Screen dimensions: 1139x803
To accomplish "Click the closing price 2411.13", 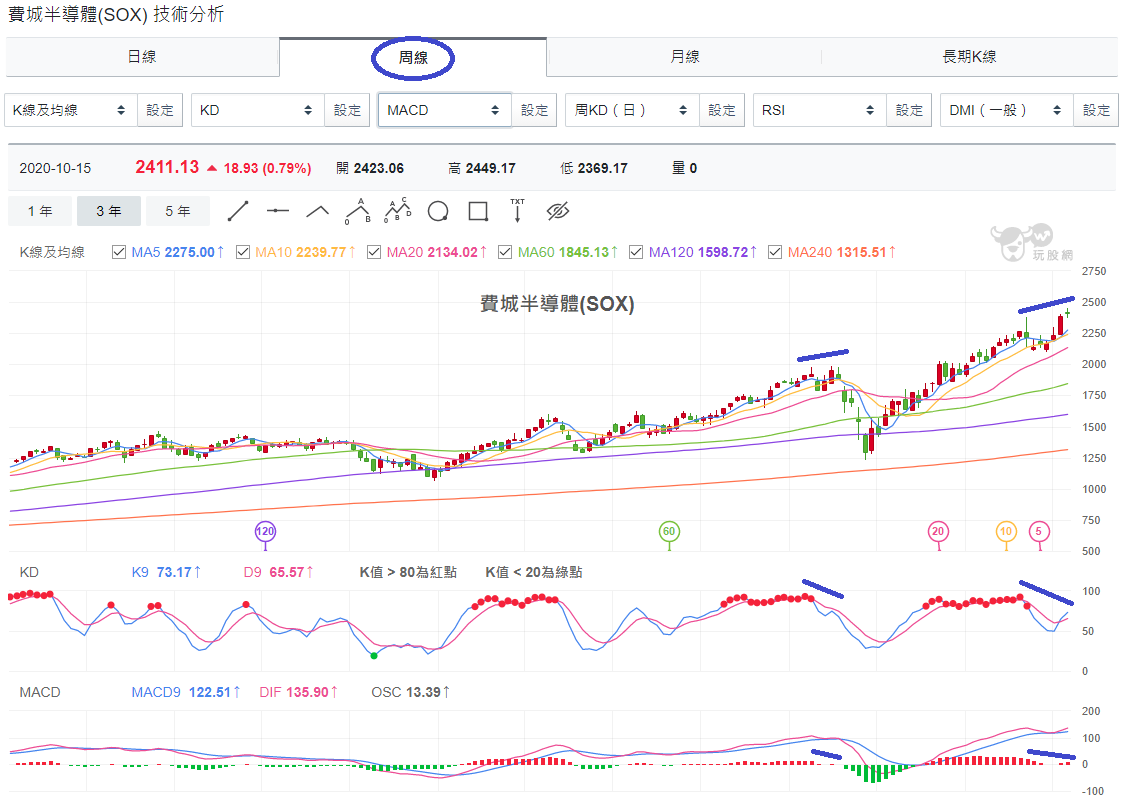I will 167,167.
